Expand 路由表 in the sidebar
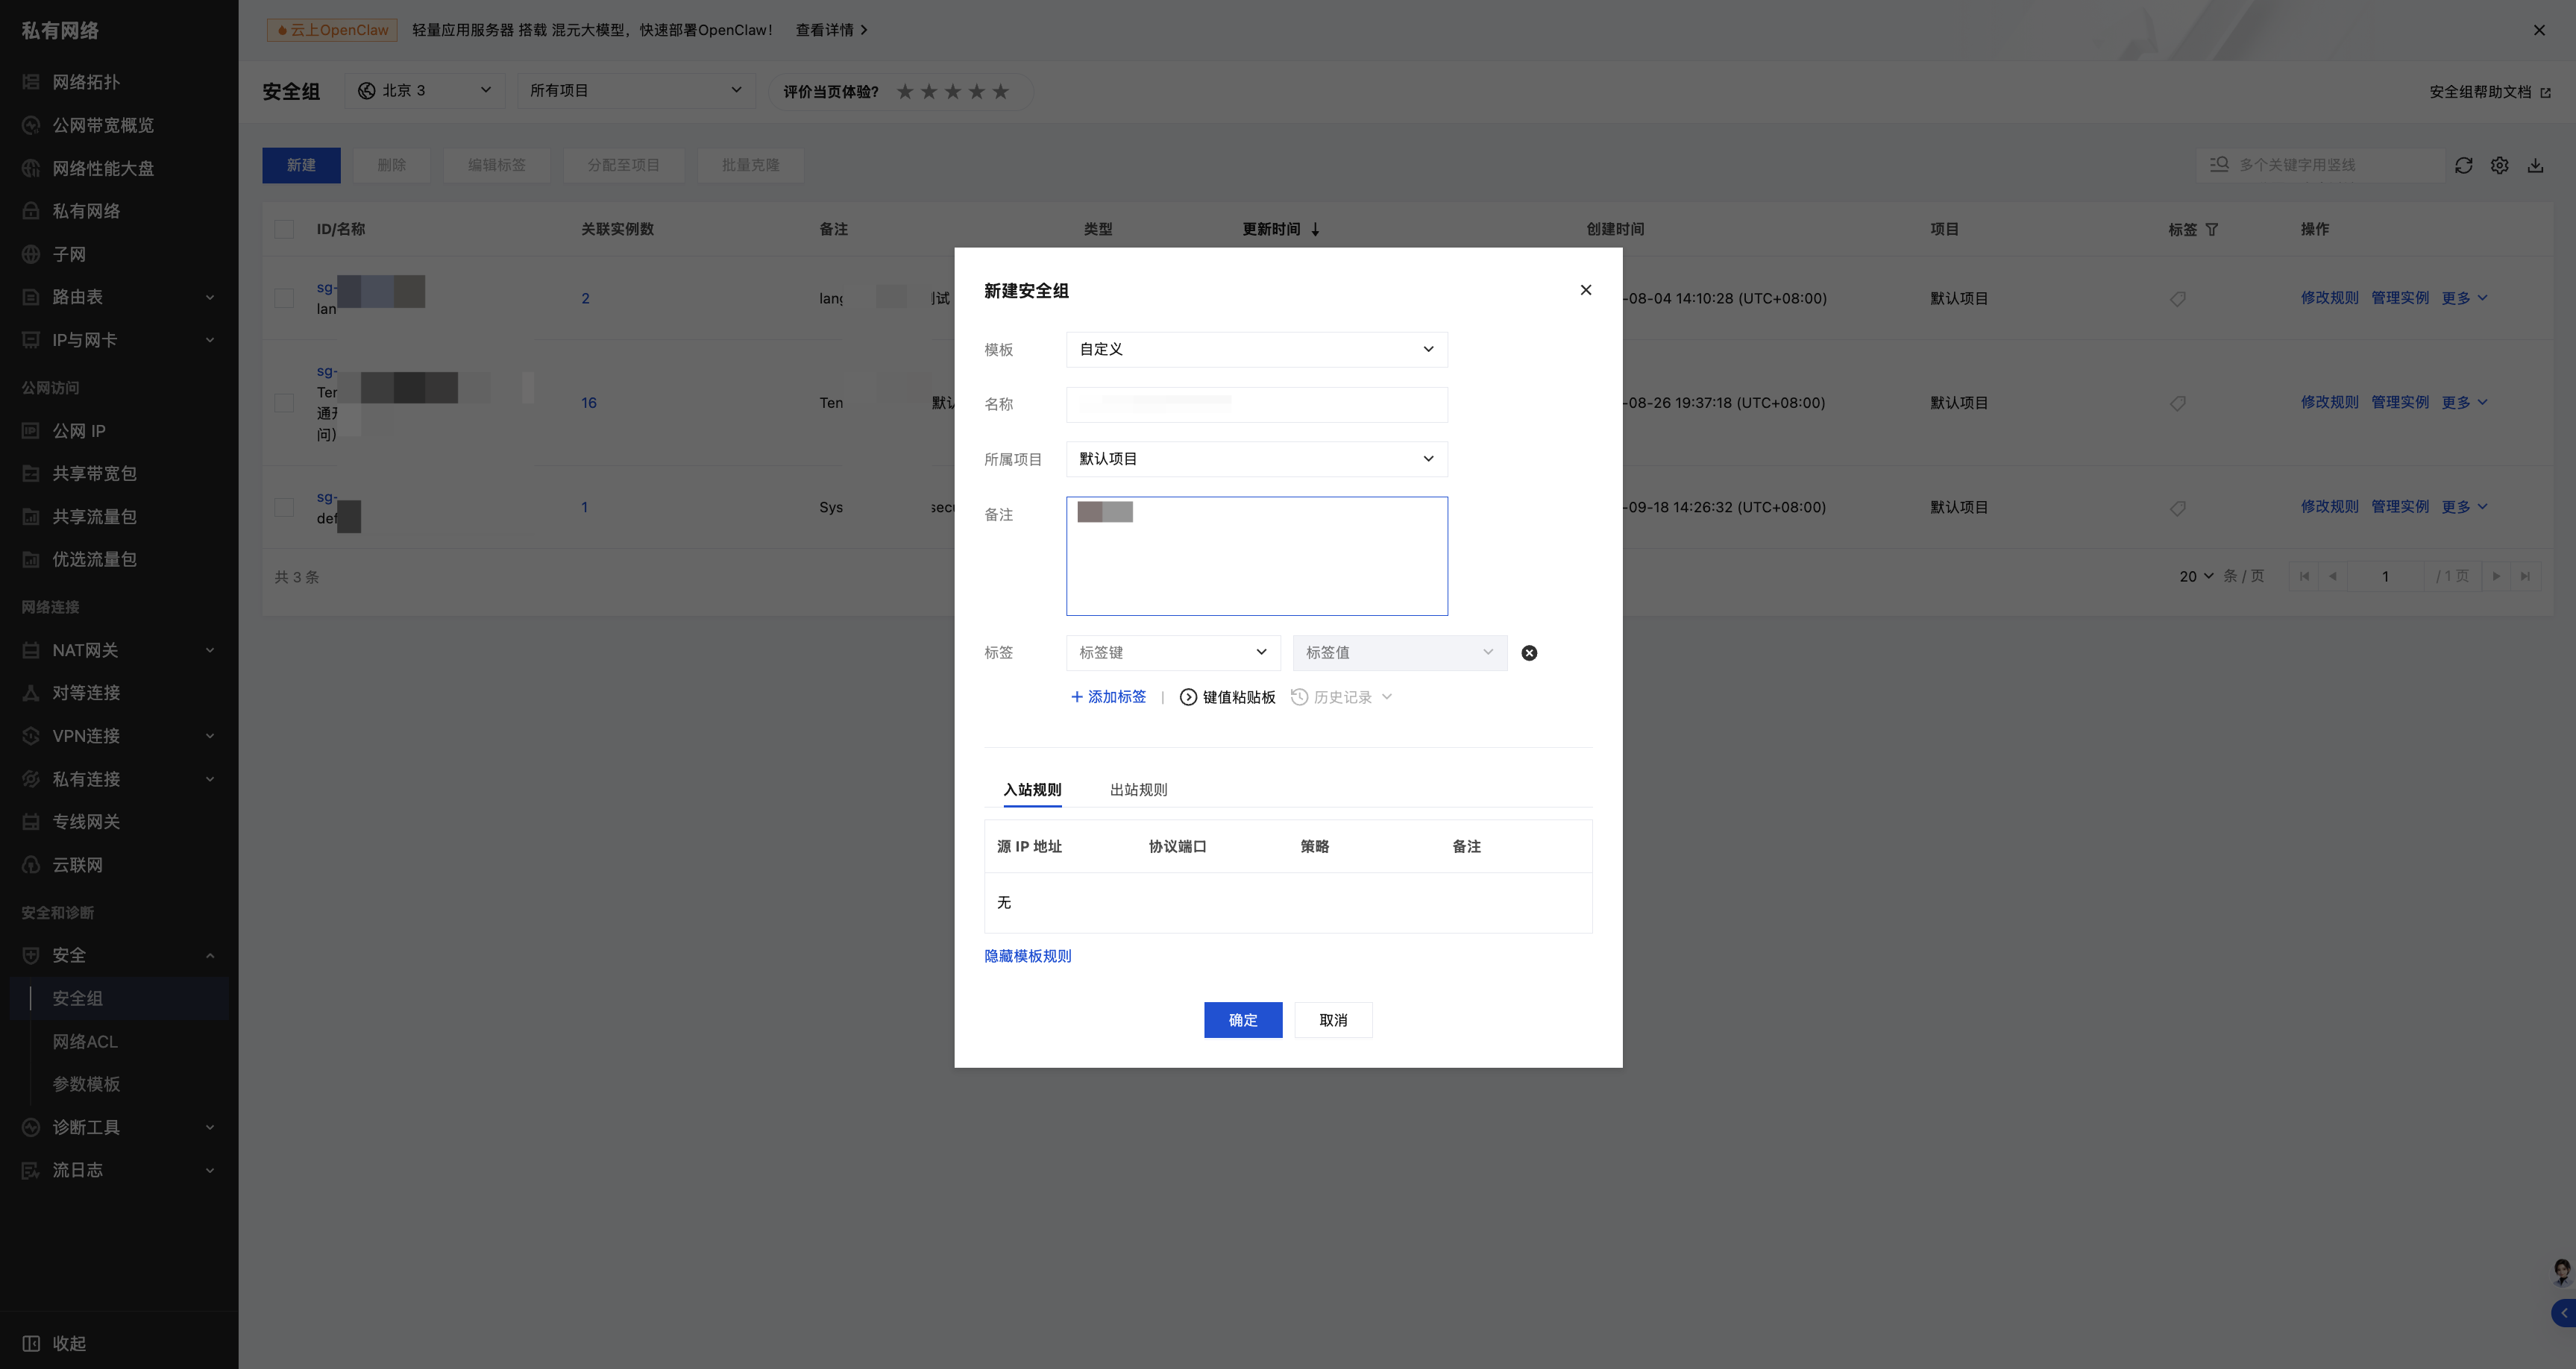This screenshot has height=1369, width=2576. [119, 297]
